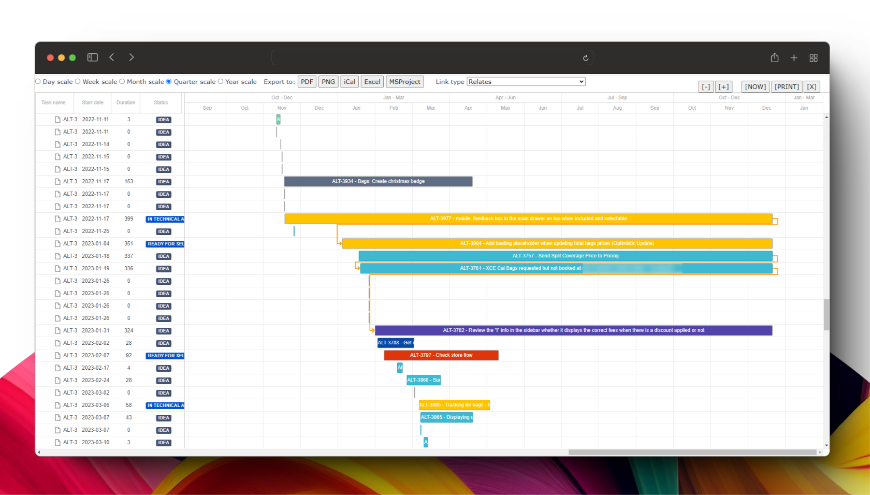Zoom out with the [-] button
Viewport: 870px width, 495px height.
(706, 87)
